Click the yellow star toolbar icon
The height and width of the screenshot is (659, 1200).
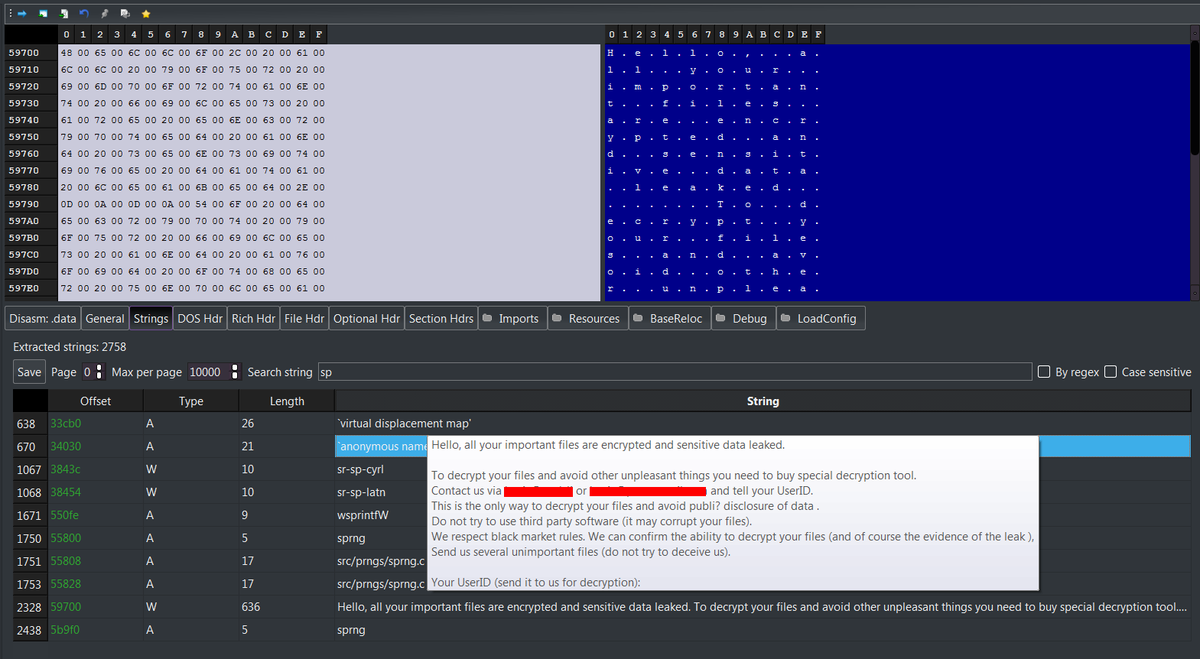[145, 13]
